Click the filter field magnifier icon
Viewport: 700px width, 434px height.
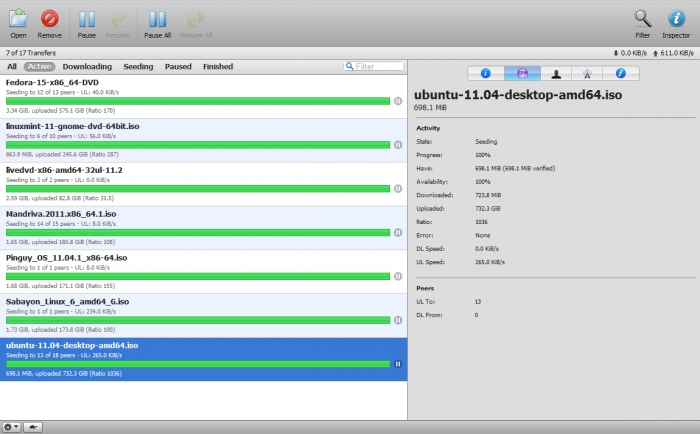350,66
